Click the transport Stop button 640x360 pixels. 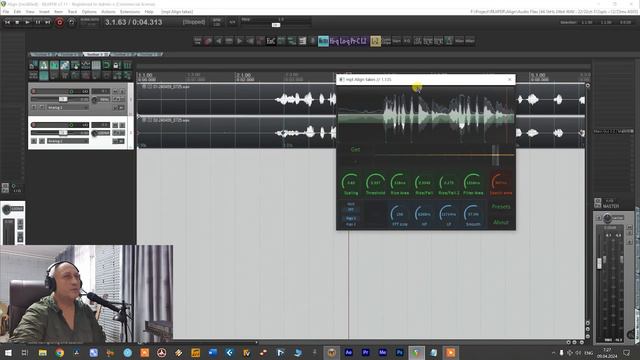tap(17, 22)
